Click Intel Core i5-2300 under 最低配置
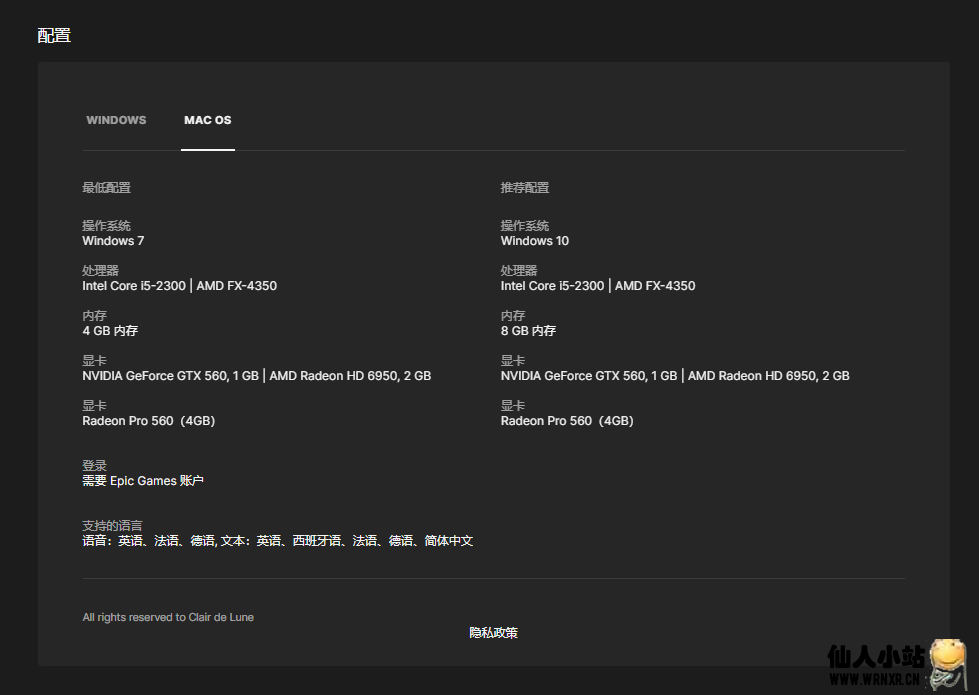 [134, 286]
